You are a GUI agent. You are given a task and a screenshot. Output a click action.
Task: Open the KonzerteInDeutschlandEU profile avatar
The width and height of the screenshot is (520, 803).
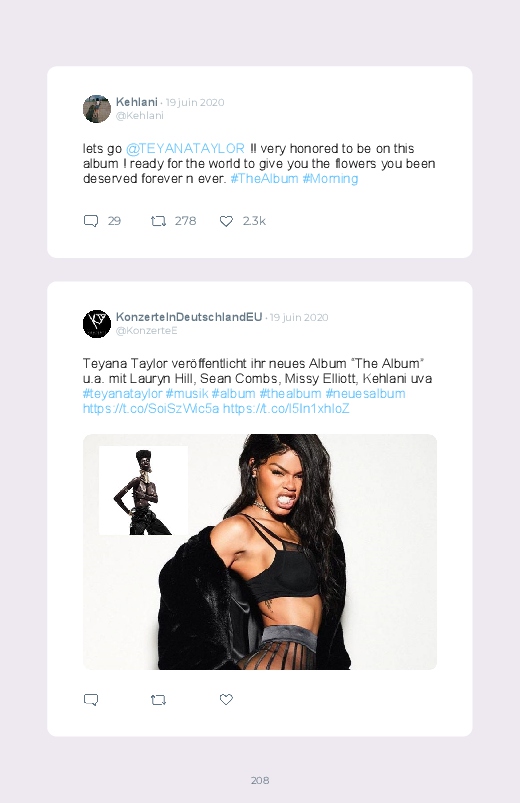97,324
